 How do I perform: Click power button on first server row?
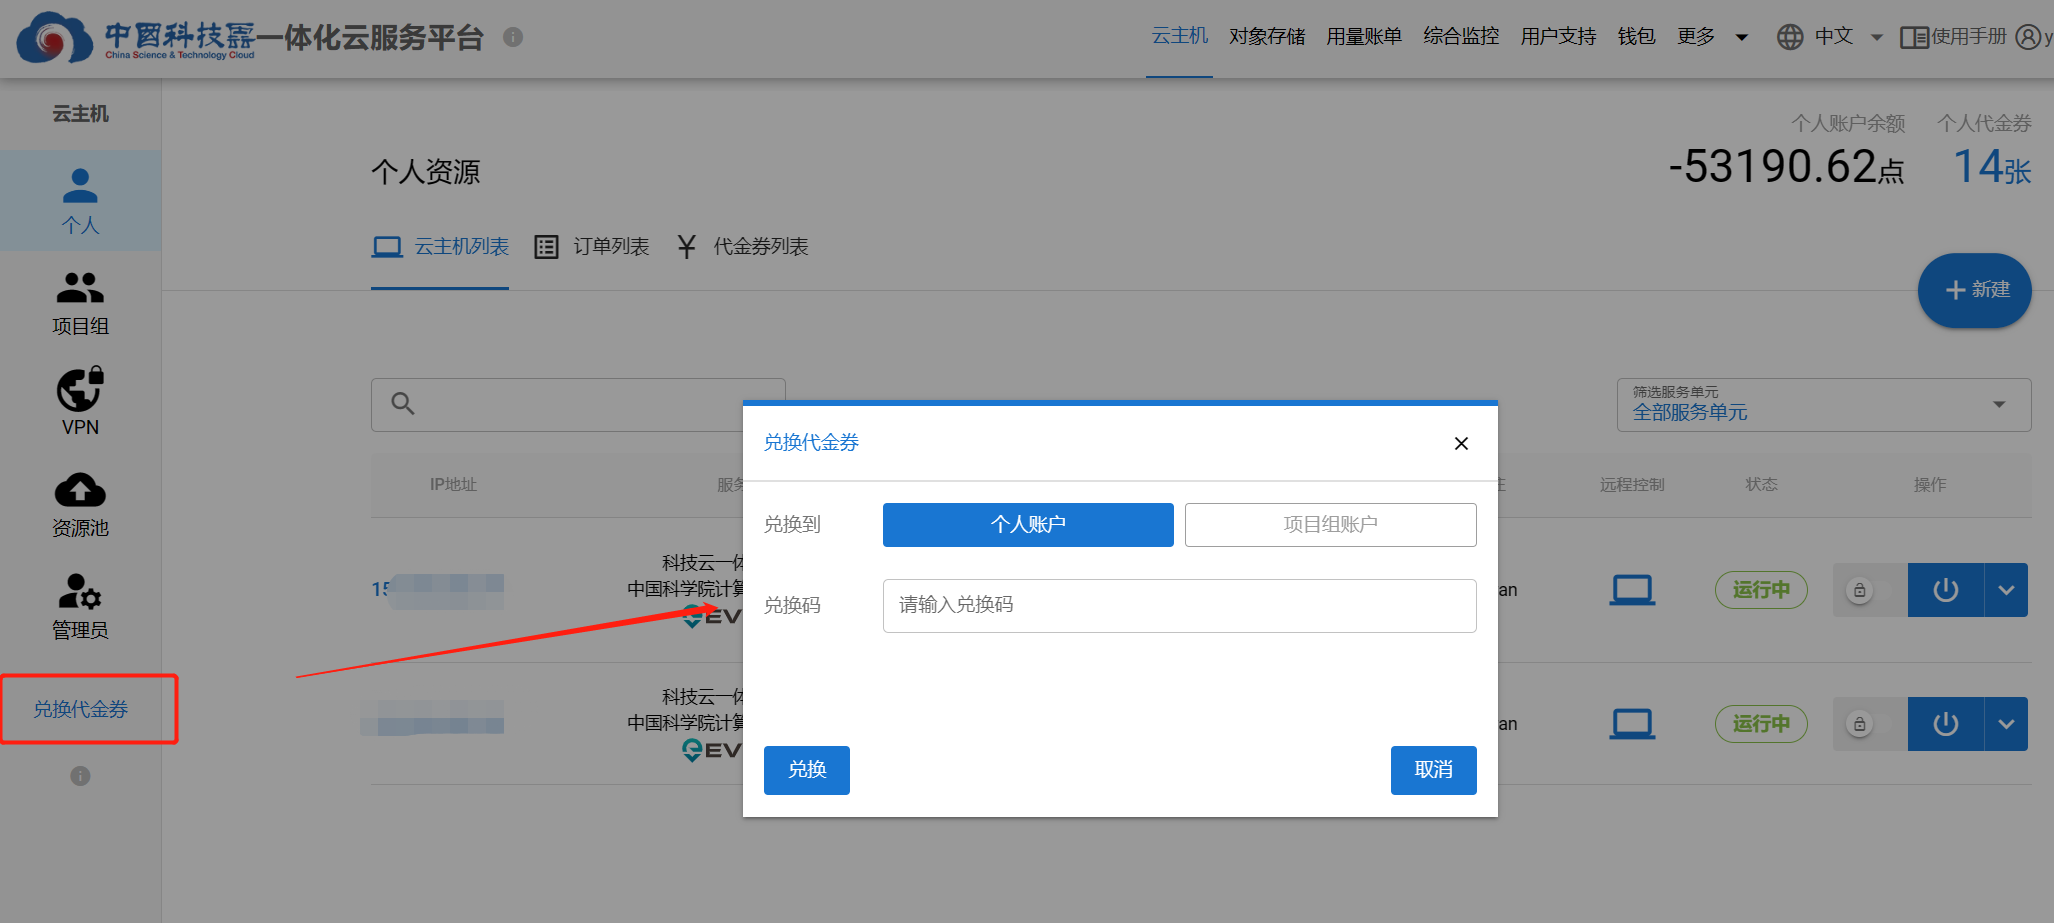click(1946, 590)
